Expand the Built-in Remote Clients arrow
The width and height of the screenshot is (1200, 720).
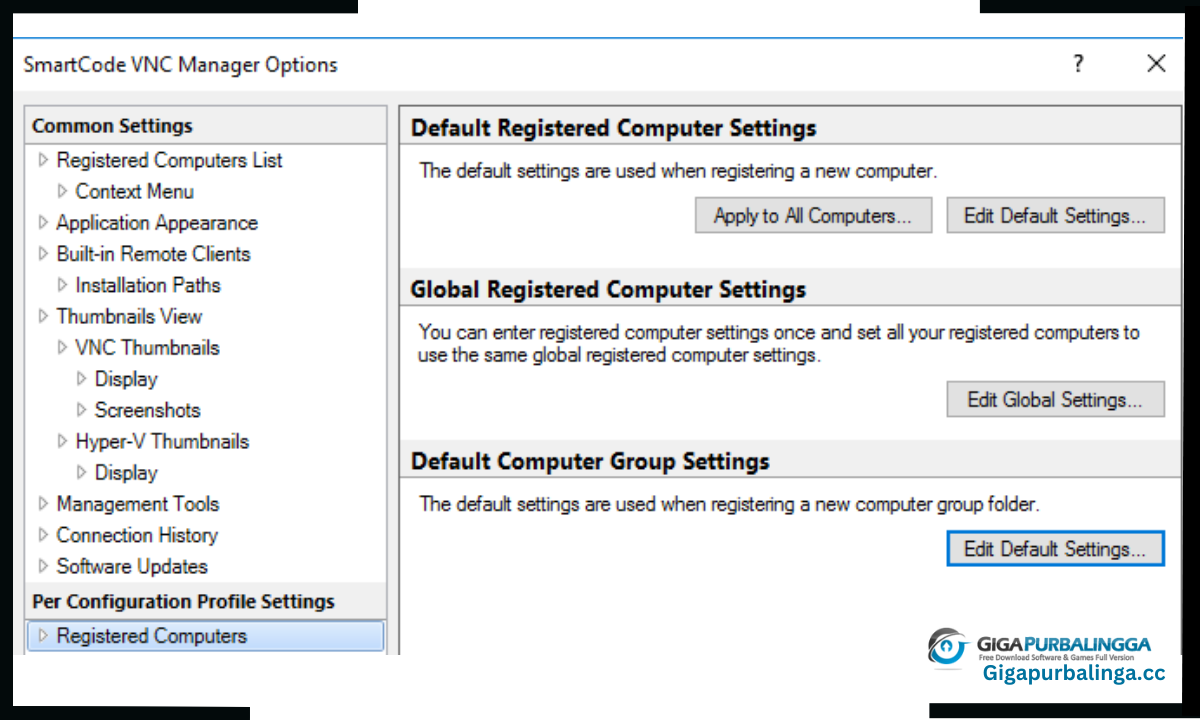coord(43,254)
